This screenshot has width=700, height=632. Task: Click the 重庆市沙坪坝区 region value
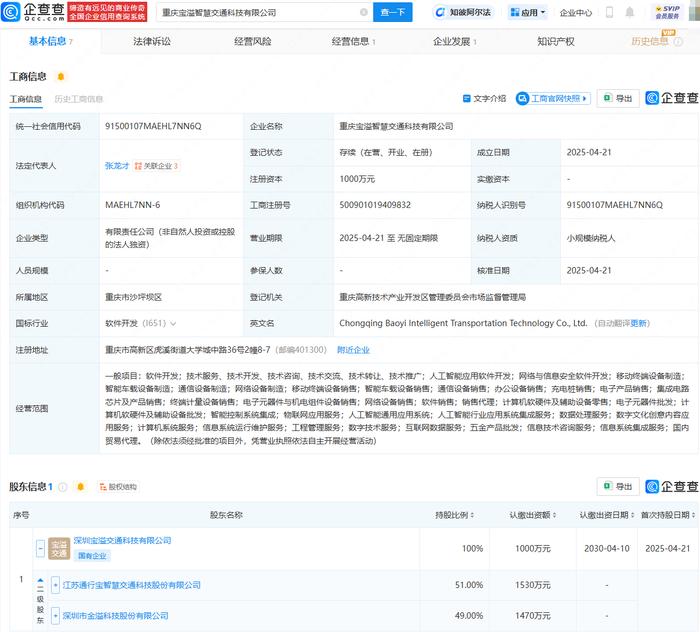[133, 297]
